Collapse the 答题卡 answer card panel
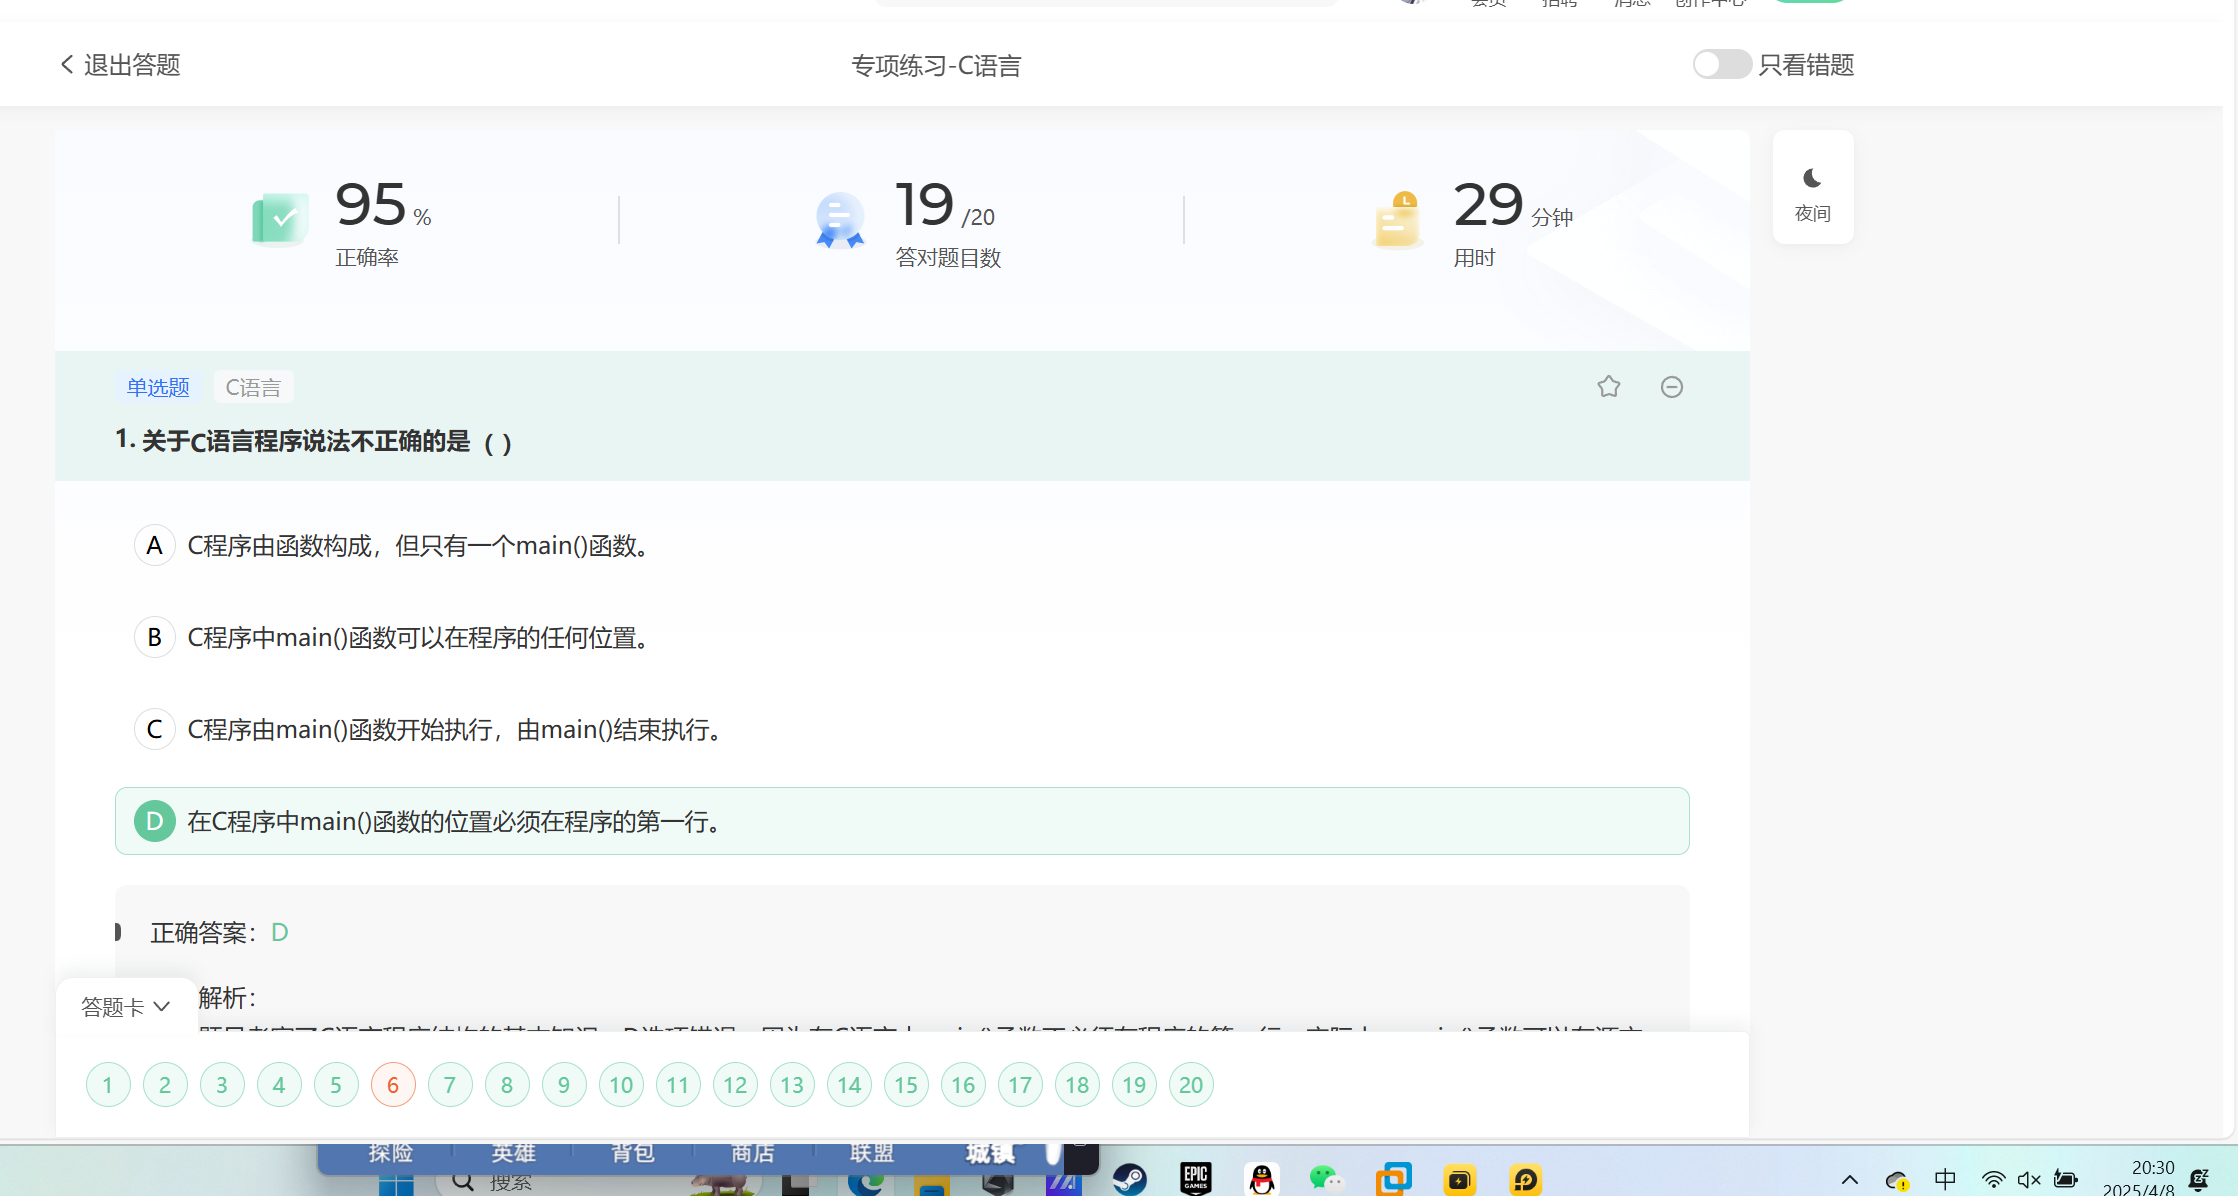 point(126,1007)
